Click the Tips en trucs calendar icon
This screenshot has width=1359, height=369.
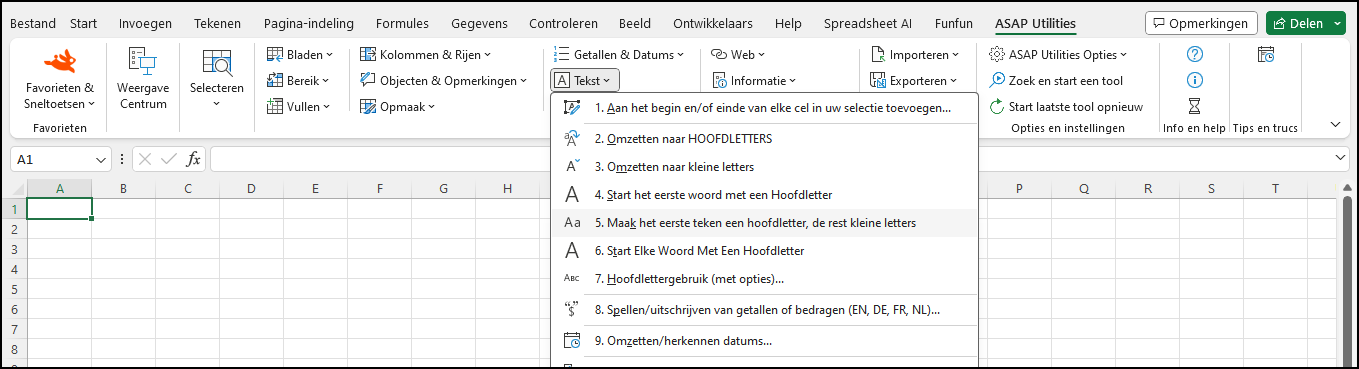pos(1265,54)
